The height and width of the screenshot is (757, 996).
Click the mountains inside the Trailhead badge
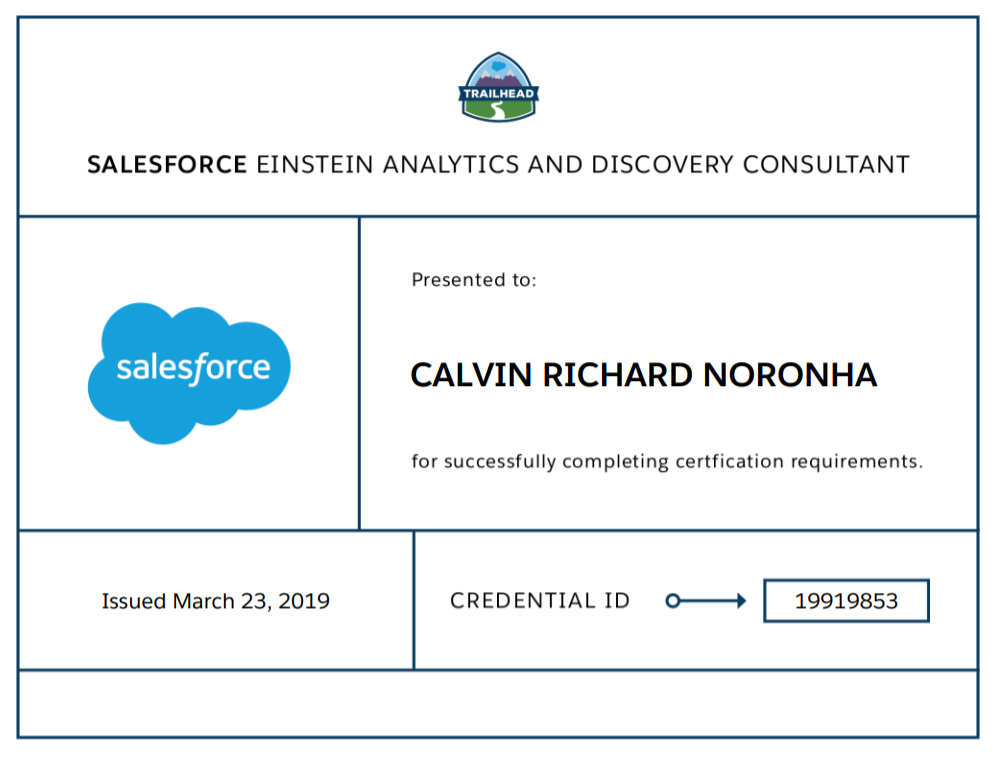pyautogui.click(x=499, y=78)
